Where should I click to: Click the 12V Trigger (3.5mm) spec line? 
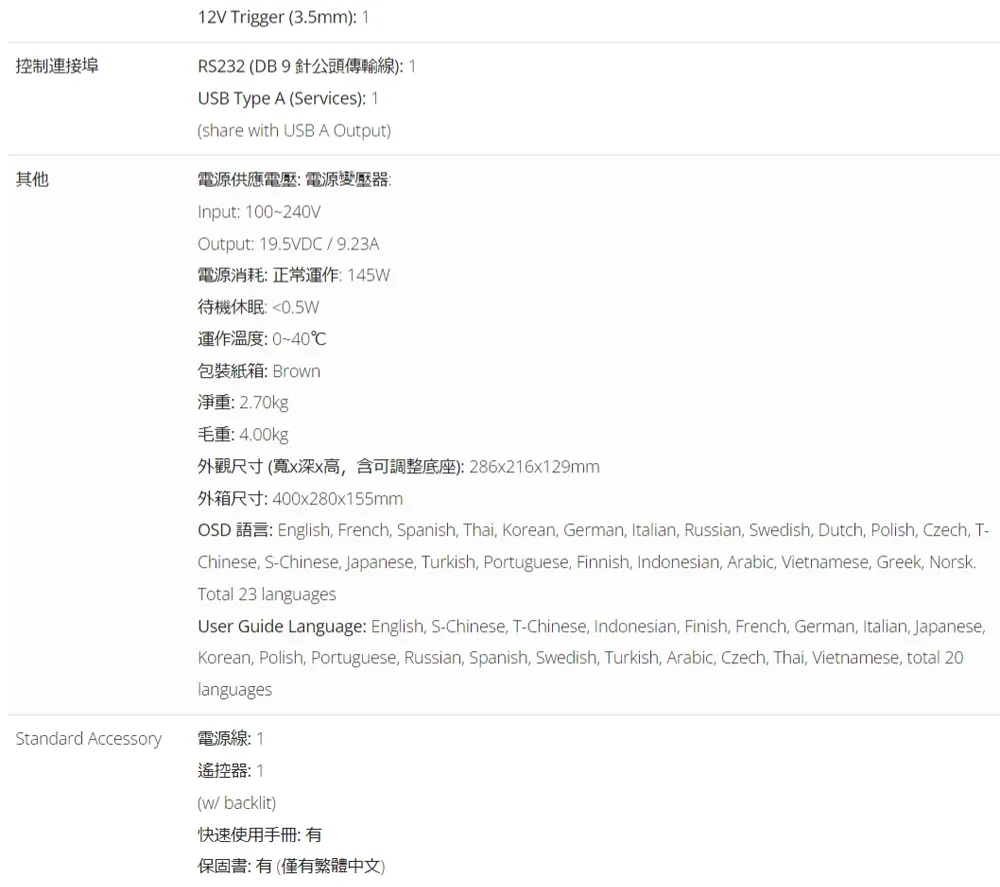click(x=283, y=17)
